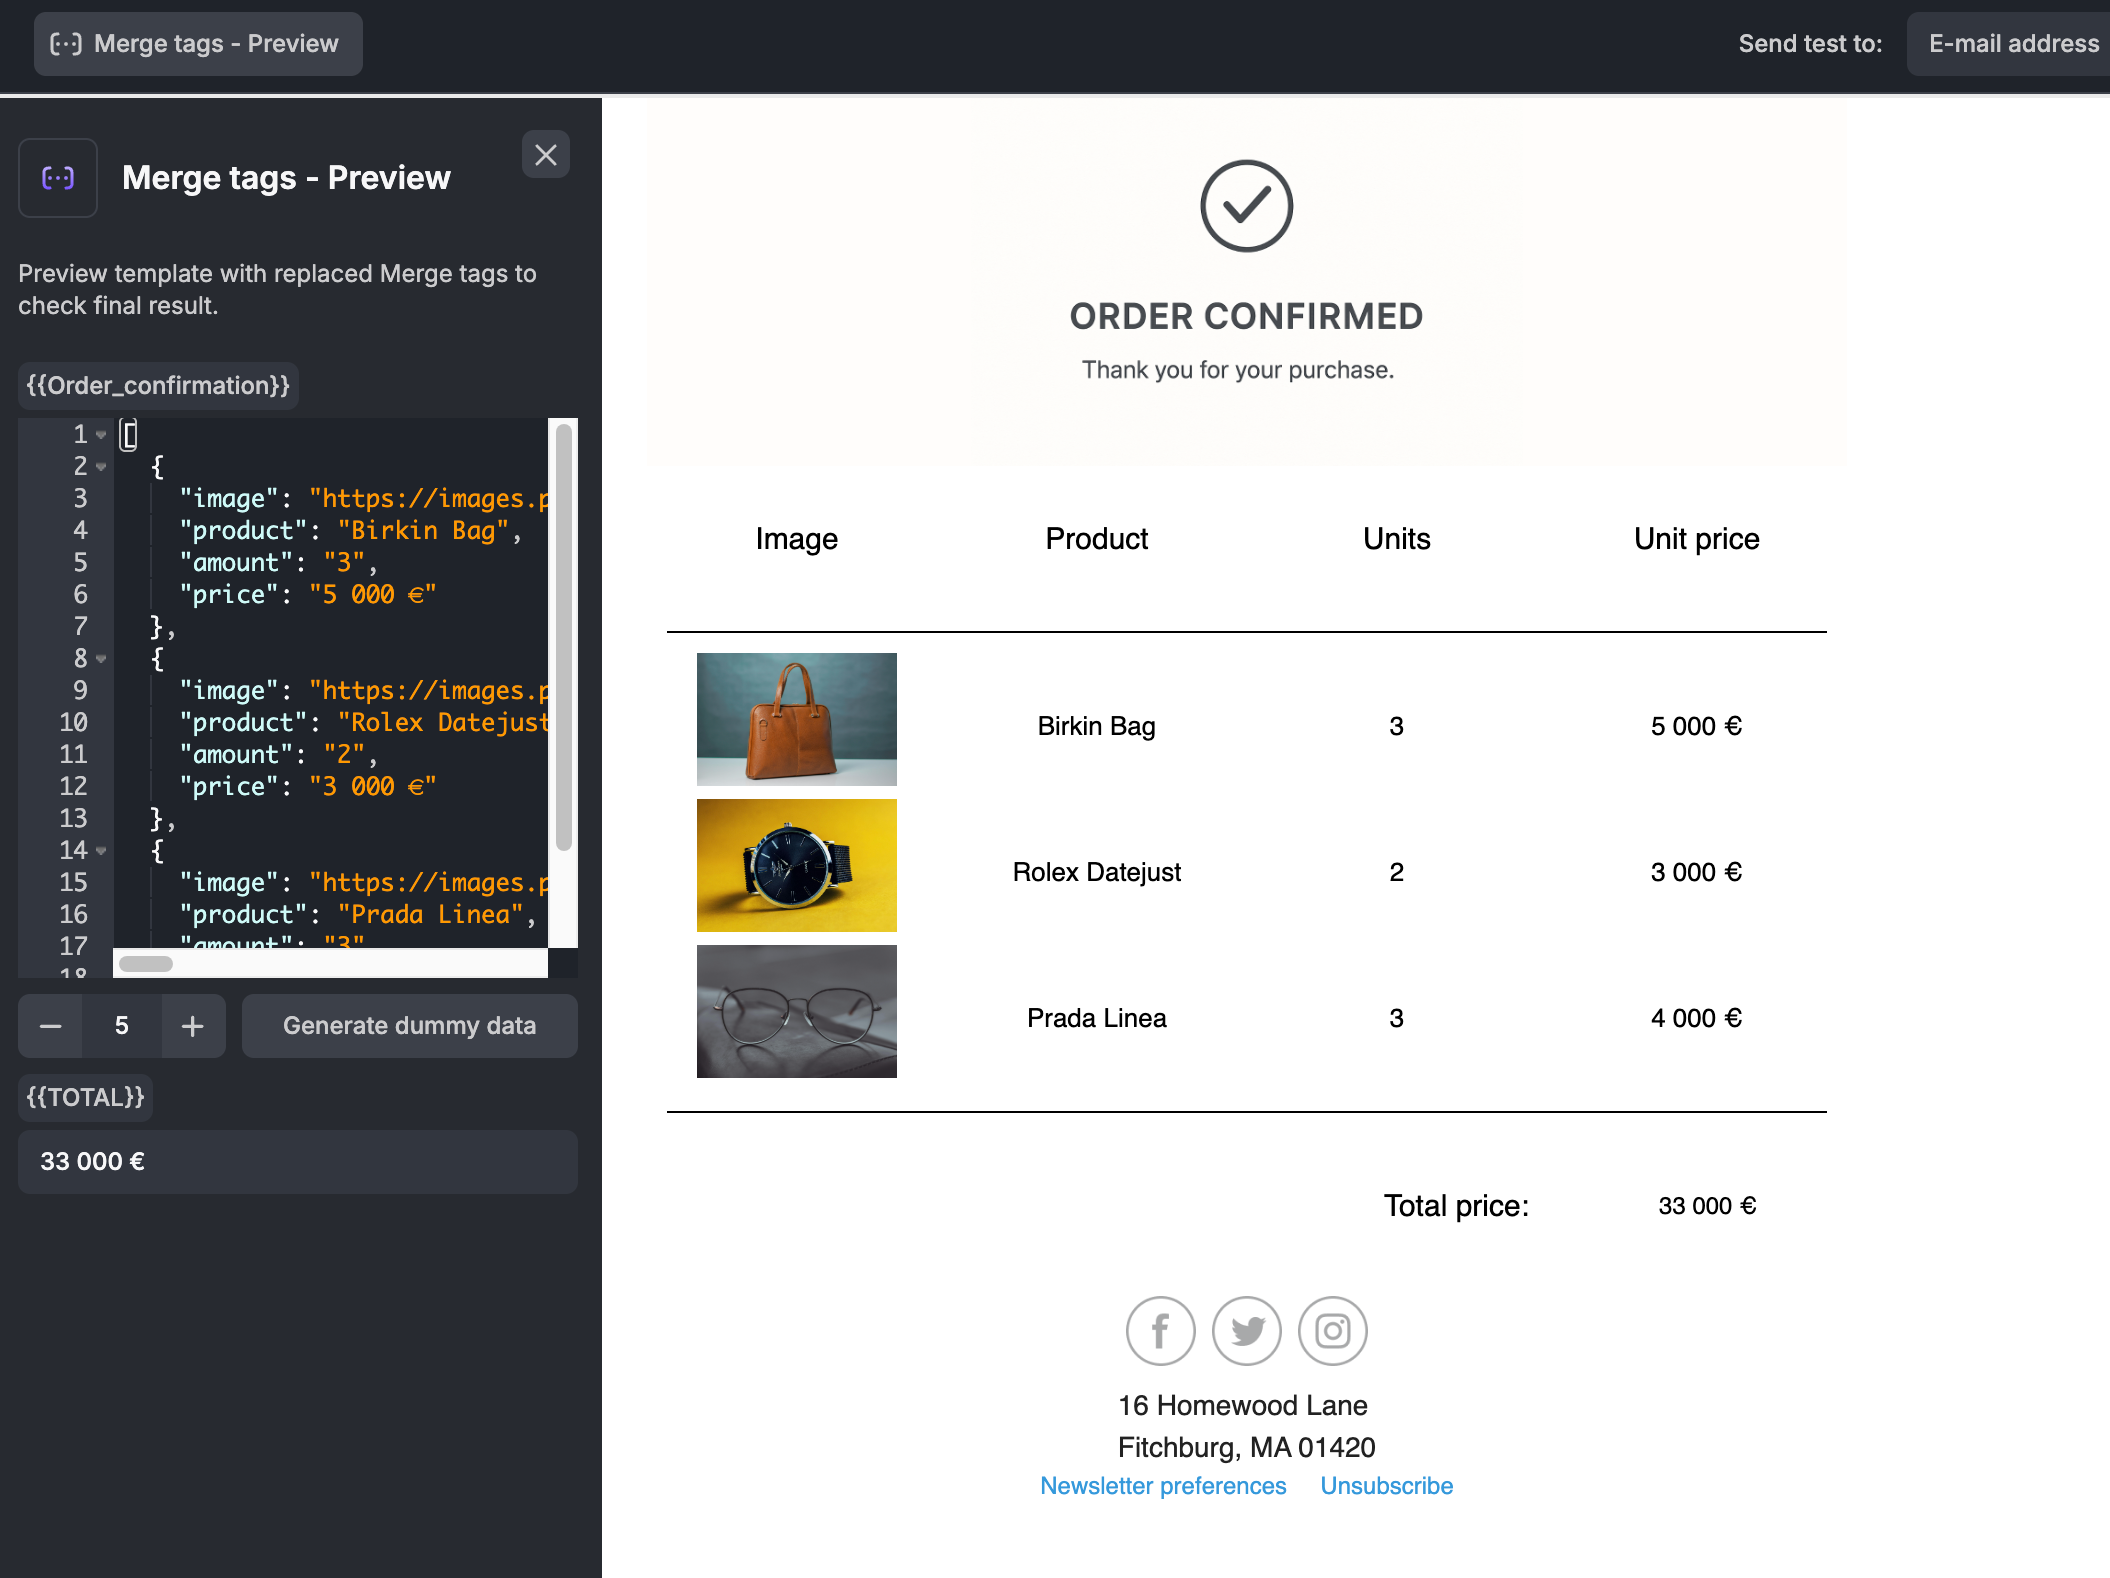Screen dimensions: 2110x1578
Task: Click the order confirmed checkmark icon
Action: pyautogui.click(x=1246, y=206)
